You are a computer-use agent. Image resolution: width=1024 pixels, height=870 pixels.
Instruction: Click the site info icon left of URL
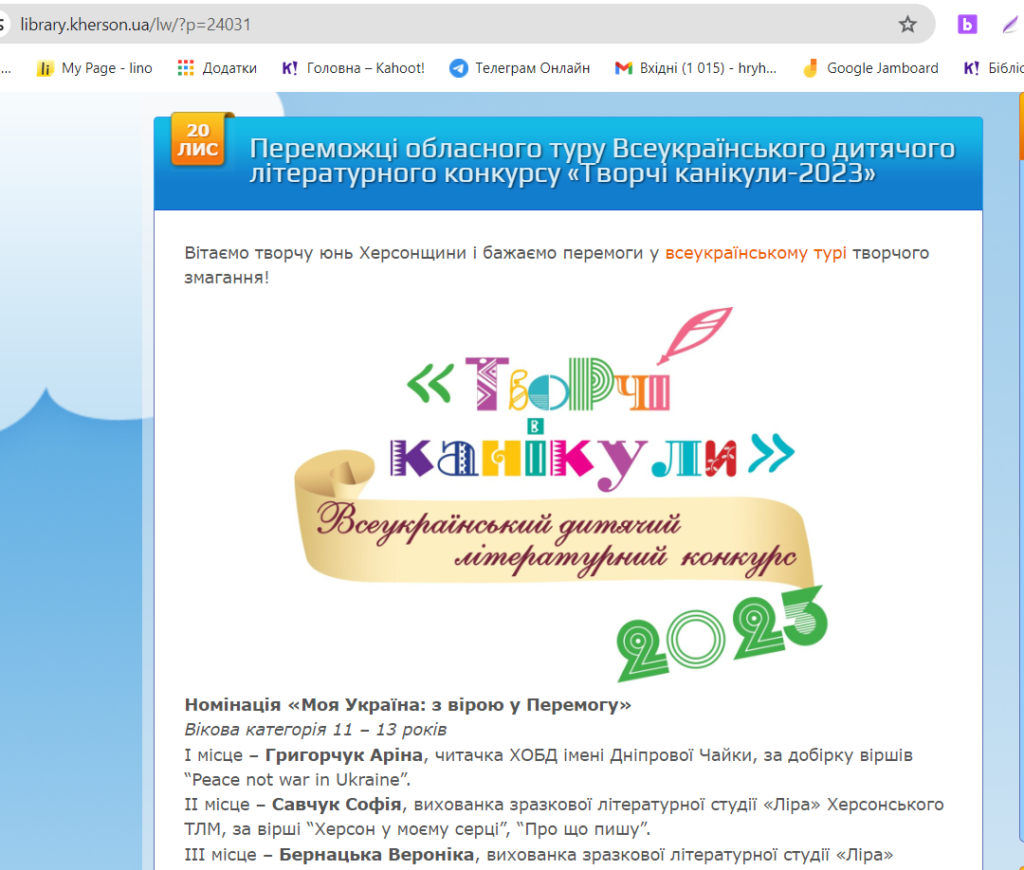tap(3, 25)
